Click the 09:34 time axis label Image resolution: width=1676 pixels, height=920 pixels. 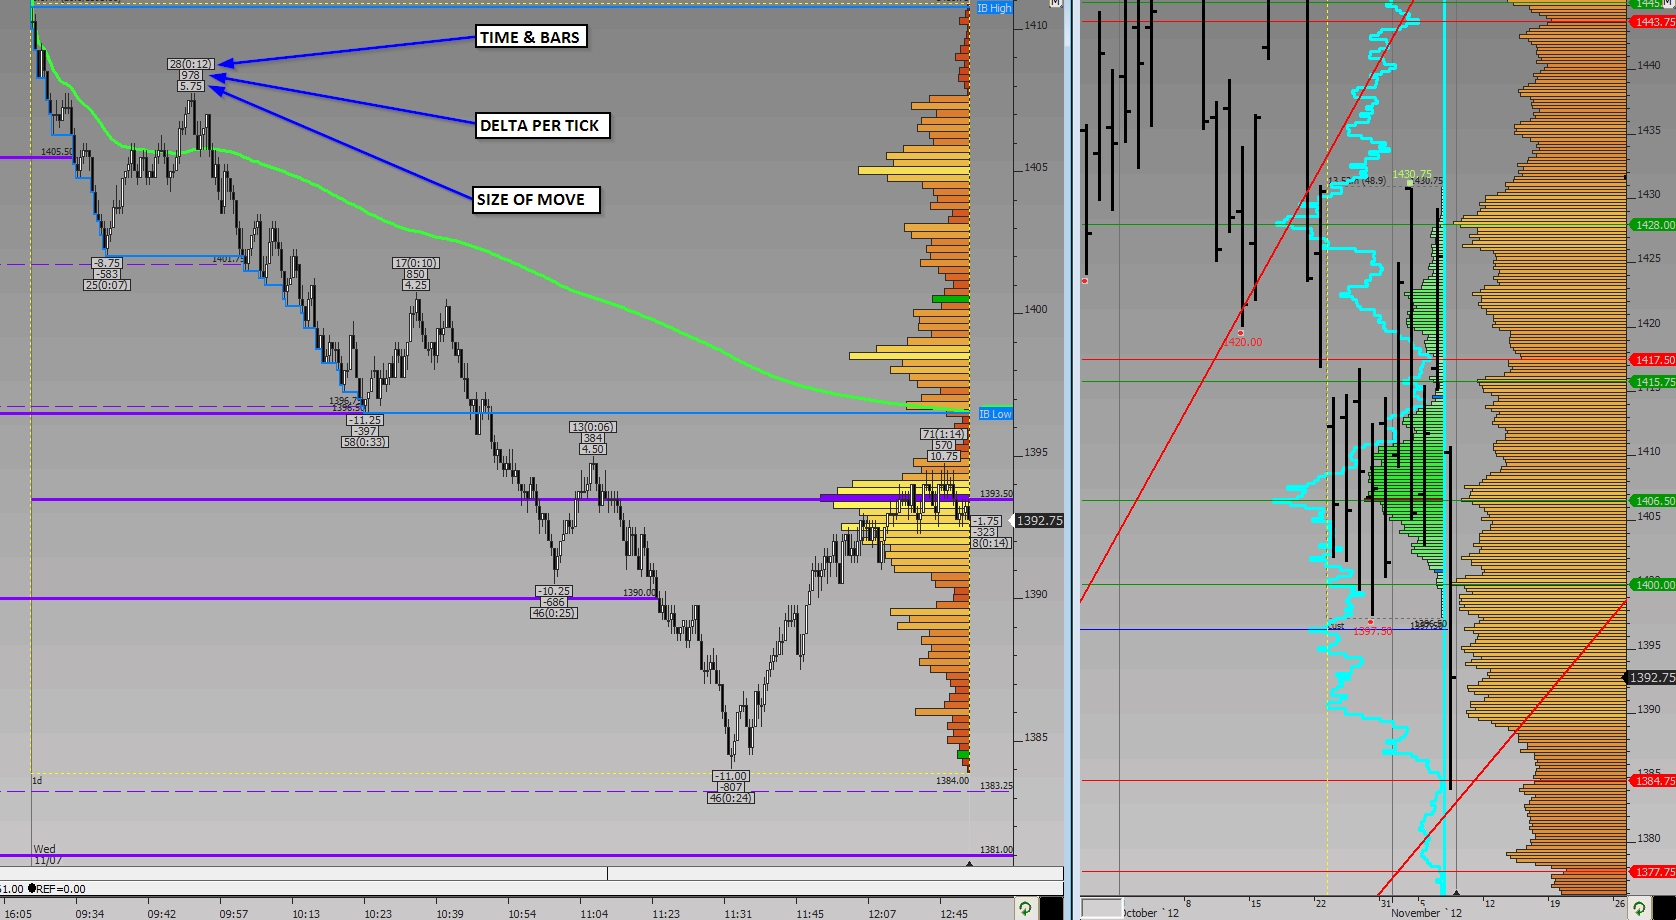pos(89,913)
